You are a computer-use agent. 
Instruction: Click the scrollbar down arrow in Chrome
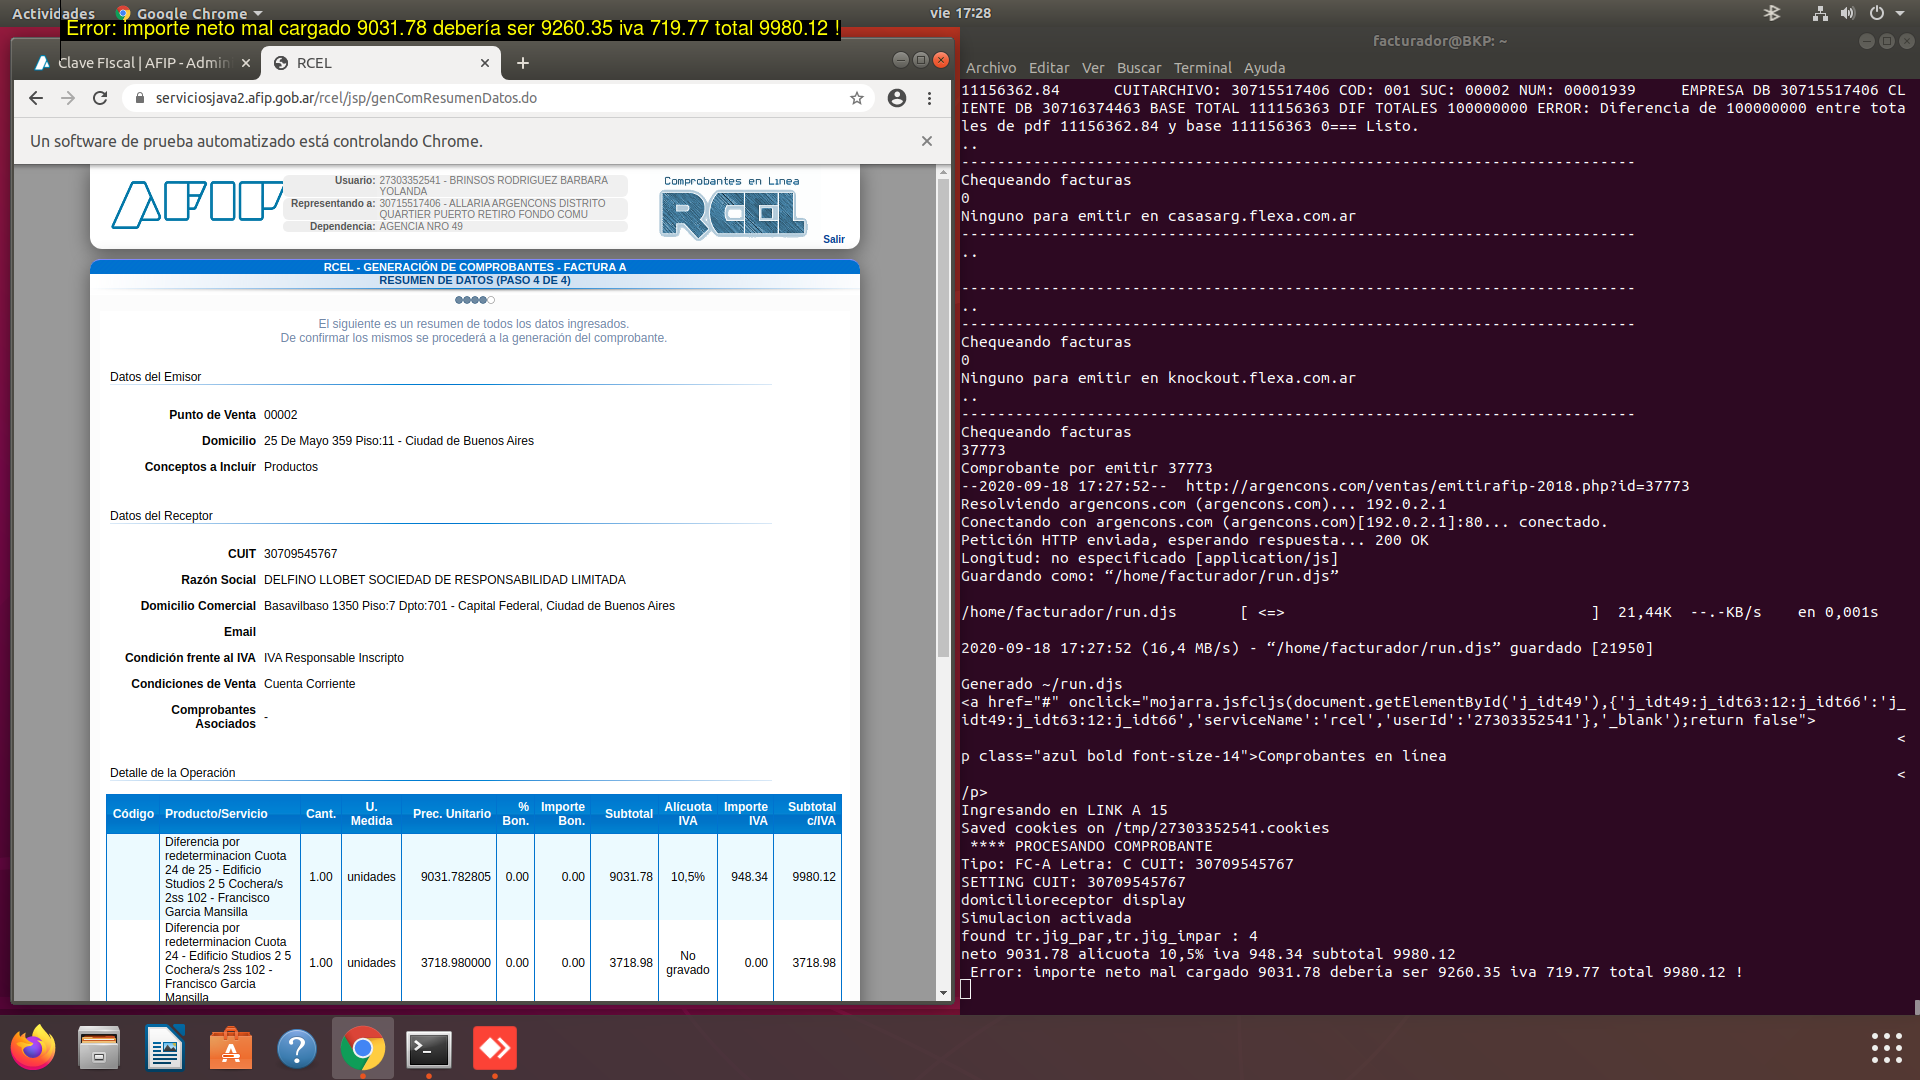click(x=943, y=993)
